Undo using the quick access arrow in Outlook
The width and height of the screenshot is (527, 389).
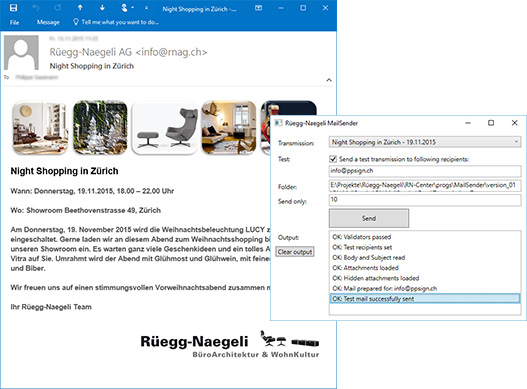click(36, 8)
